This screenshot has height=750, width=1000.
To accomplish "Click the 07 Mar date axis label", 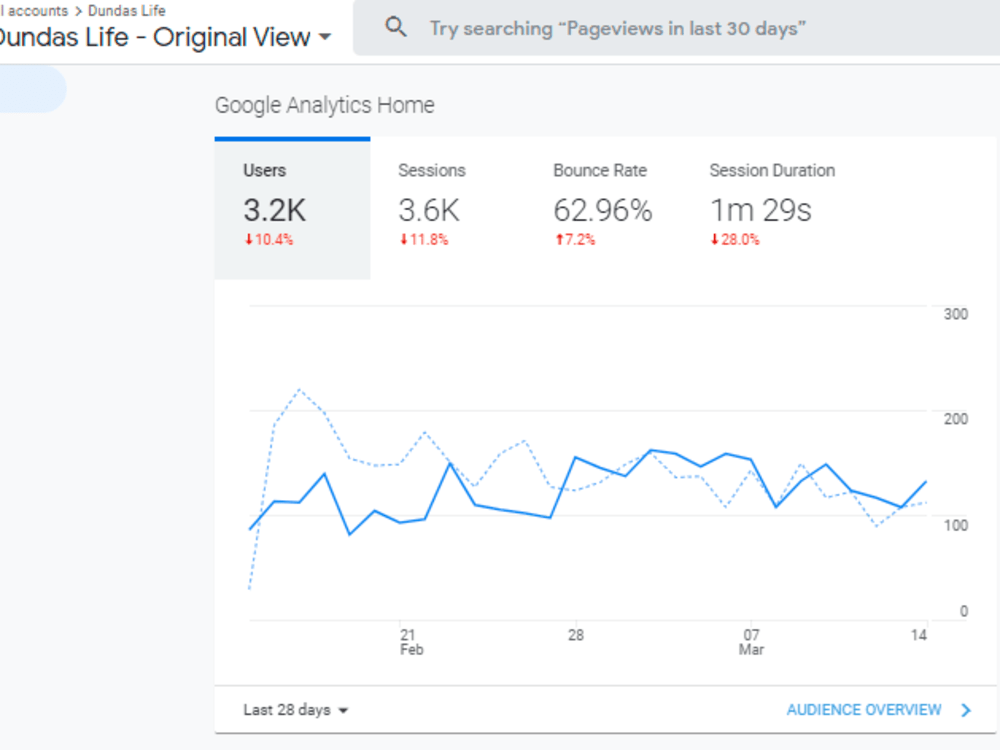I will click(751, 642).
